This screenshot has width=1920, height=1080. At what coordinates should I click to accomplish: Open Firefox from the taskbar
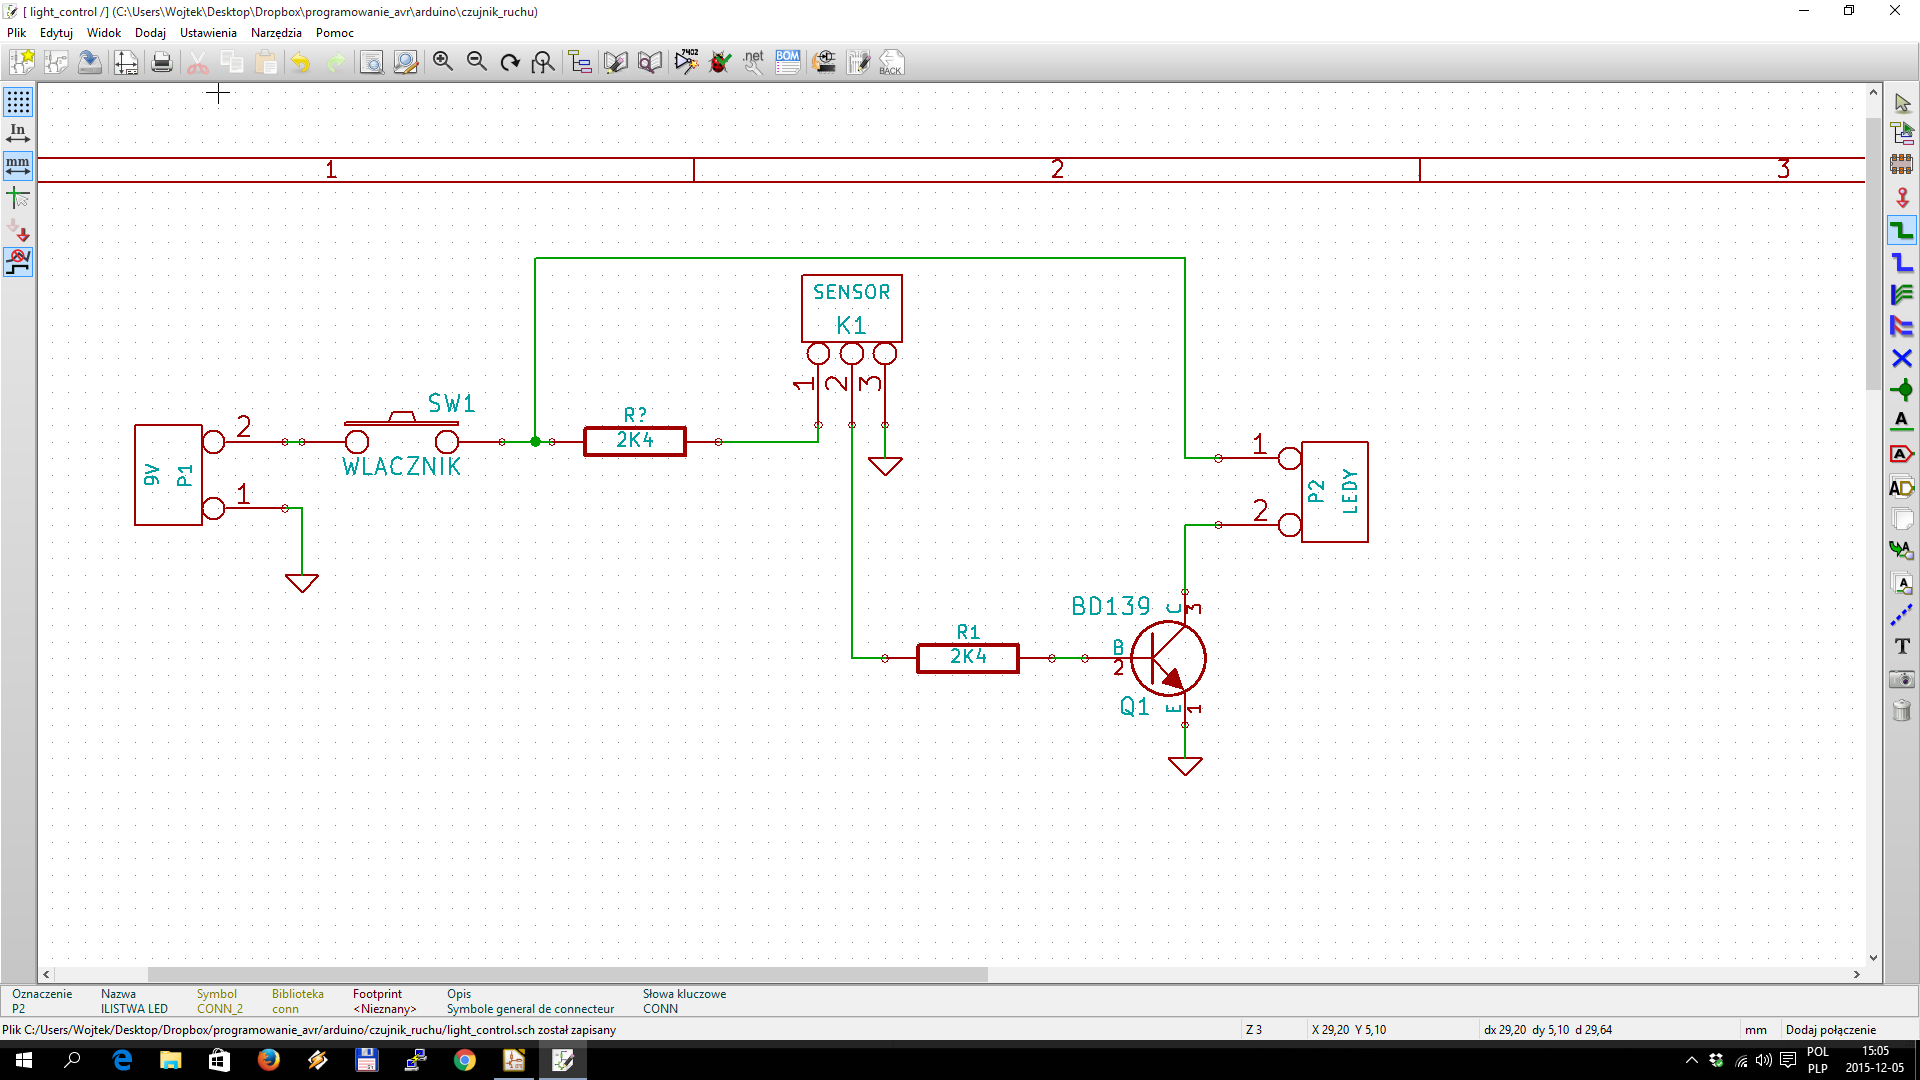point(268,1060)
